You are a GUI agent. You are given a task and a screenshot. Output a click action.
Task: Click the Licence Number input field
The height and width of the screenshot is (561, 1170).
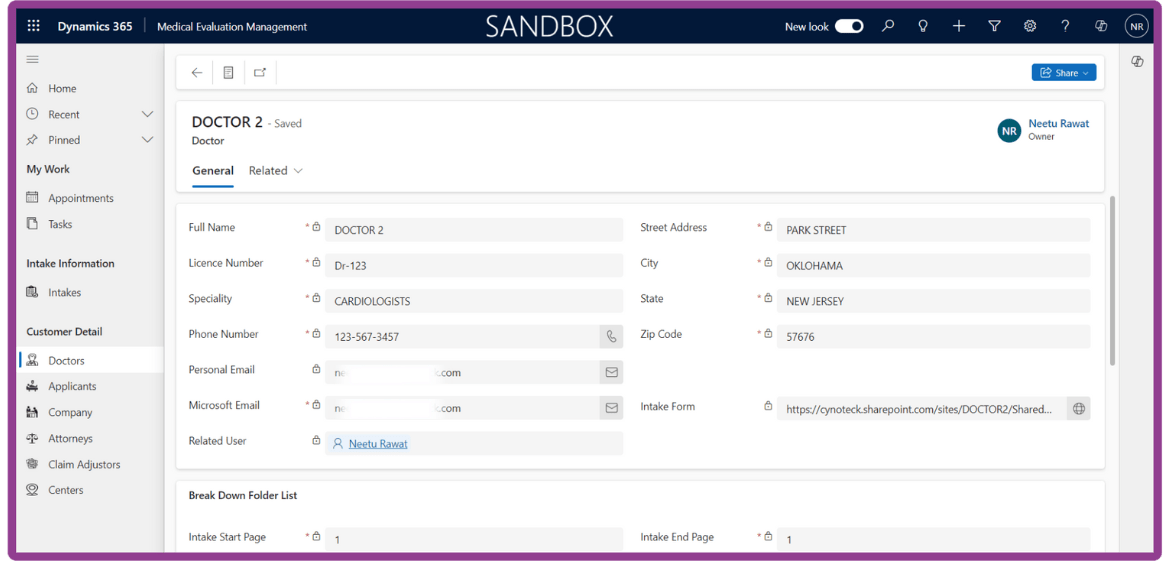pyautogui.click(x=473, y=266)
